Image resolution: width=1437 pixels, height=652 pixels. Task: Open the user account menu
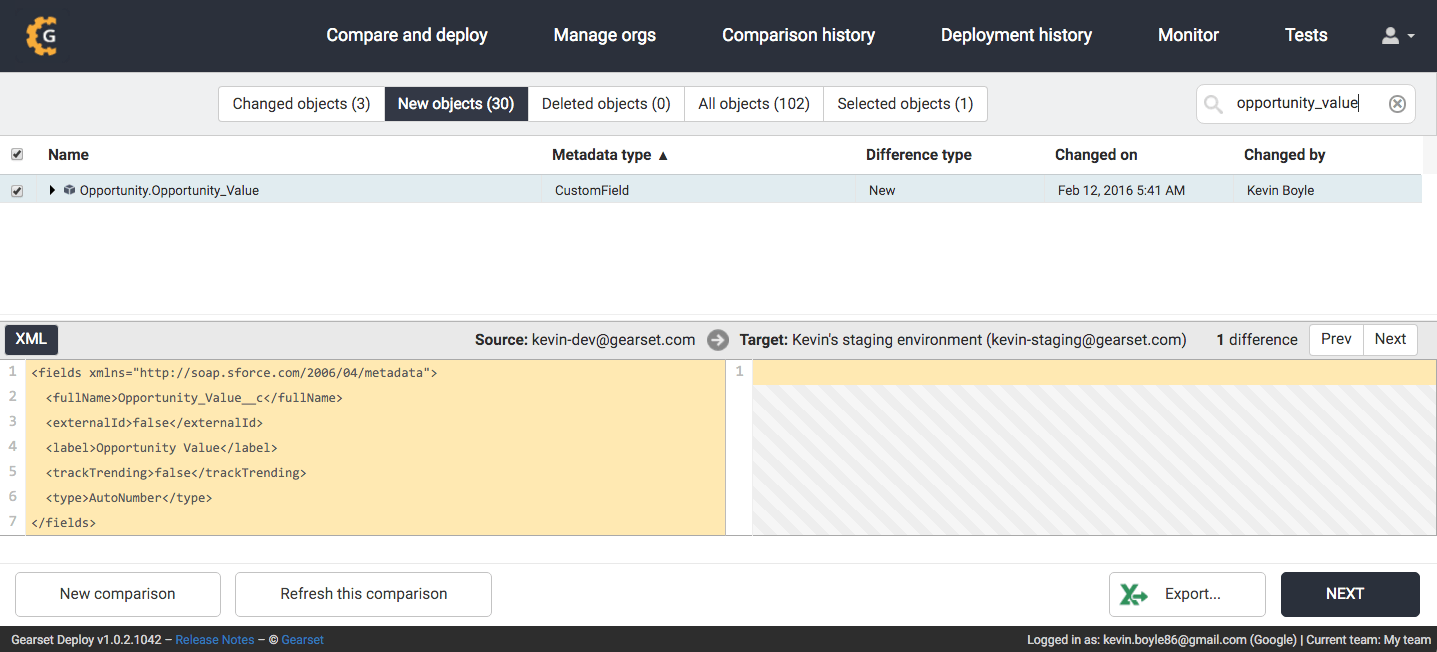1397,36
